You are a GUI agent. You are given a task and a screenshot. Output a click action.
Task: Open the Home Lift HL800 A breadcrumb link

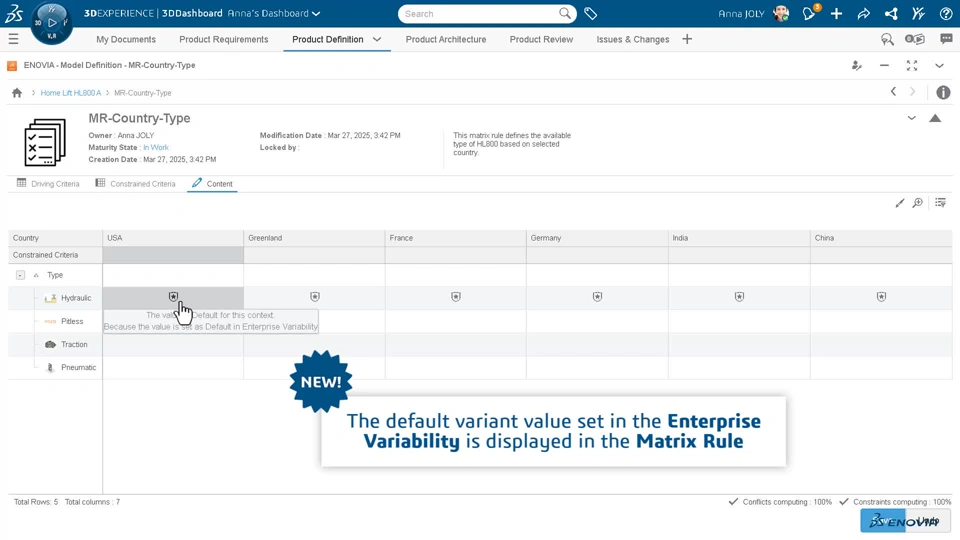point(71,93)
